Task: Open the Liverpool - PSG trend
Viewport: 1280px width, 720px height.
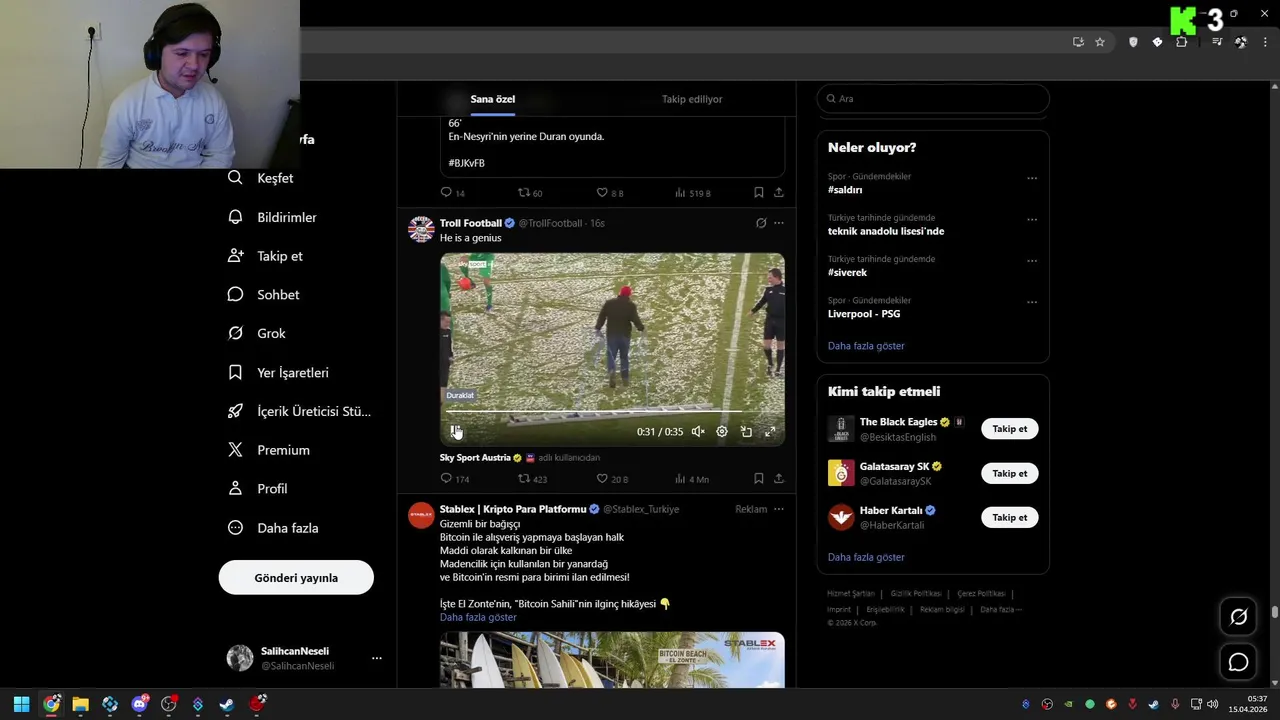Action: [x=864, y=314]
